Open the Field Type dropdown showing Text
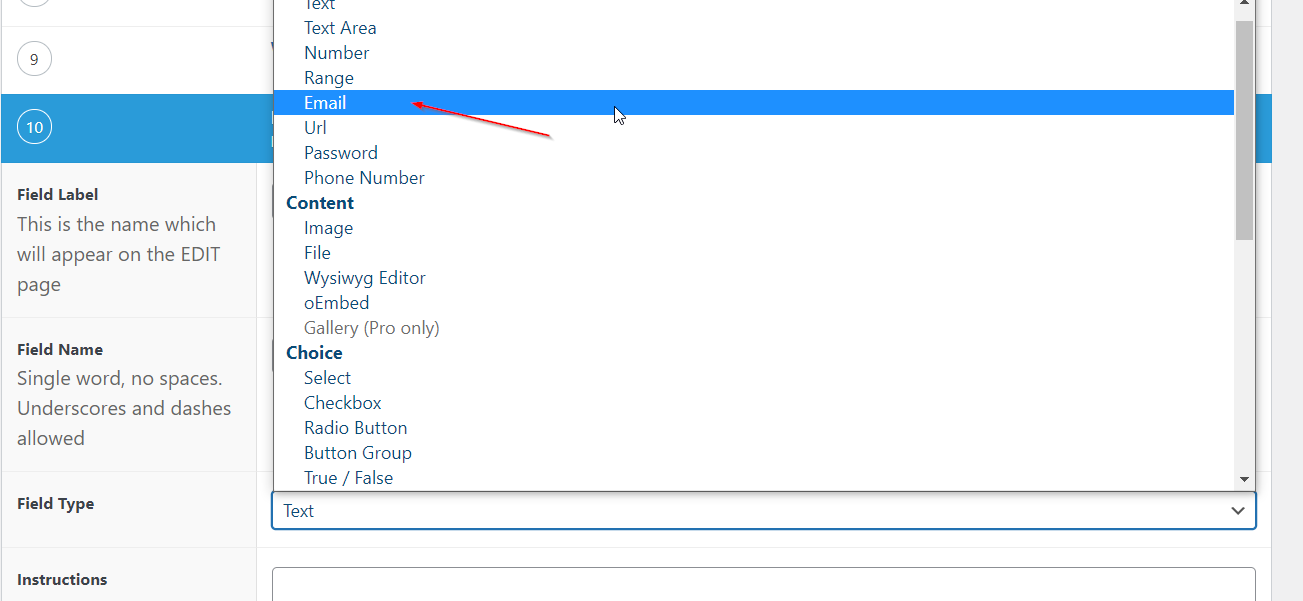Image resolution: width=1303 pixels, height=601 pixels. tap(763, 511)
